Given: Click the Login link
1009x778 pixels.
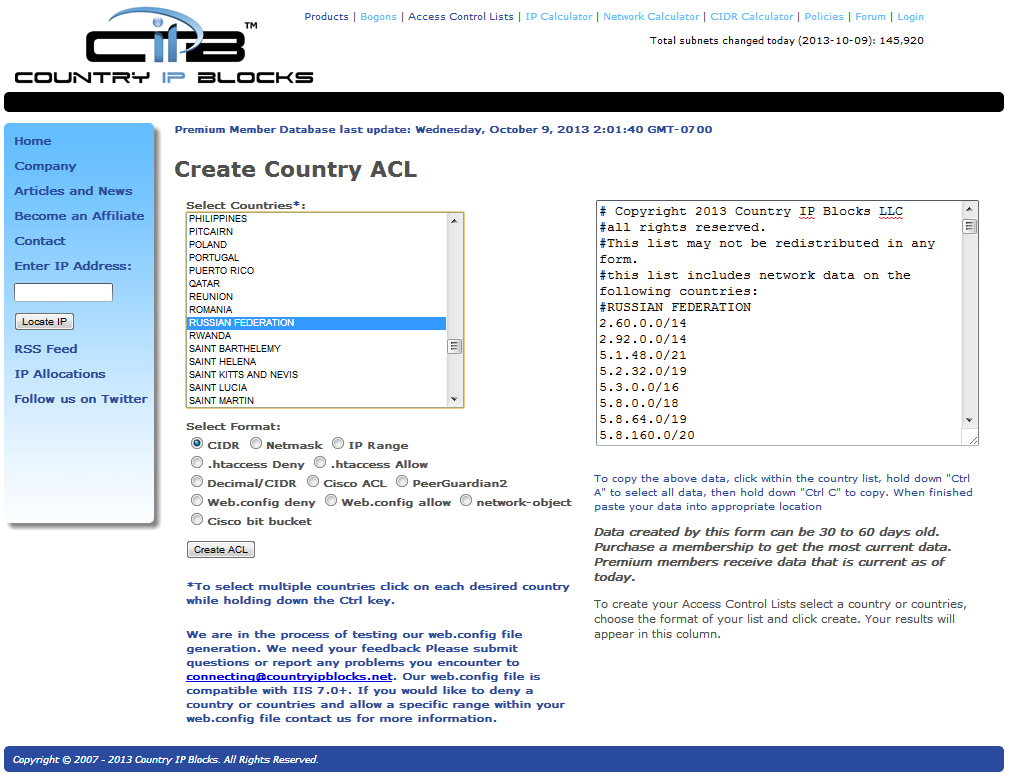Looking at the screenshot, I should (x=911, y=17).
